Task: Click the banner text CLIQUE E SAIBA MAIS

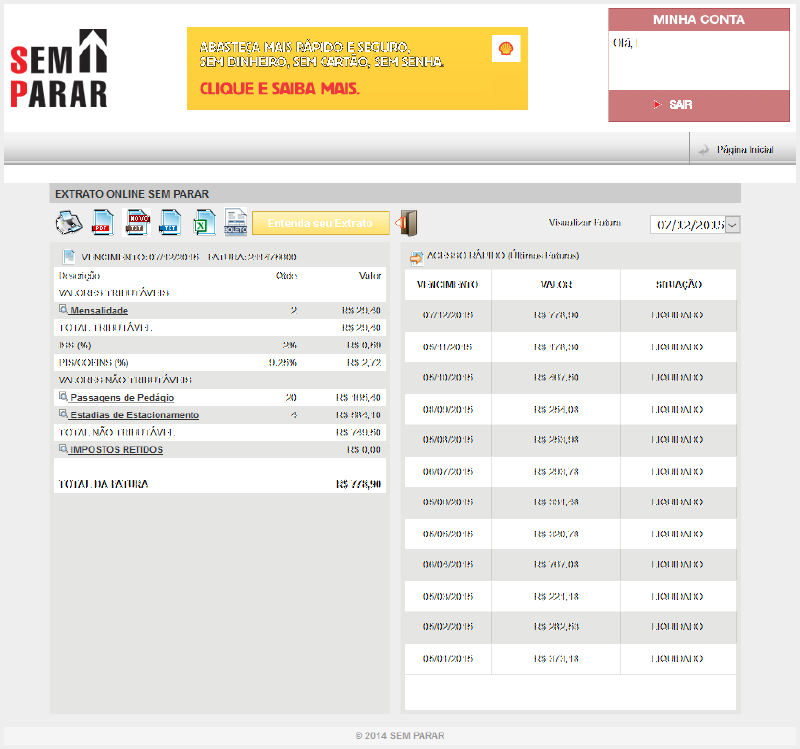Action: coord(280,89)
